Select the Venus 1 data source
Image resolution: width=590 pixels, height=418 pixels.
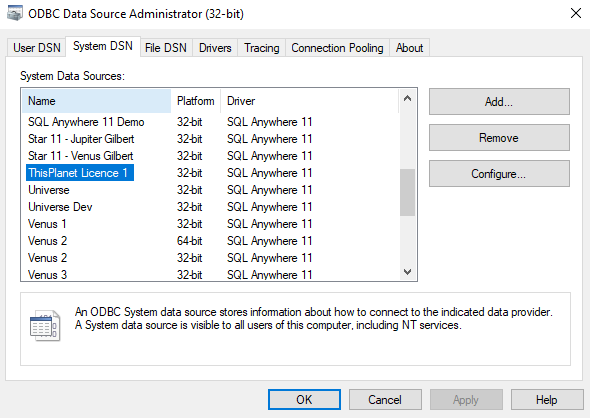coord(47,224)
